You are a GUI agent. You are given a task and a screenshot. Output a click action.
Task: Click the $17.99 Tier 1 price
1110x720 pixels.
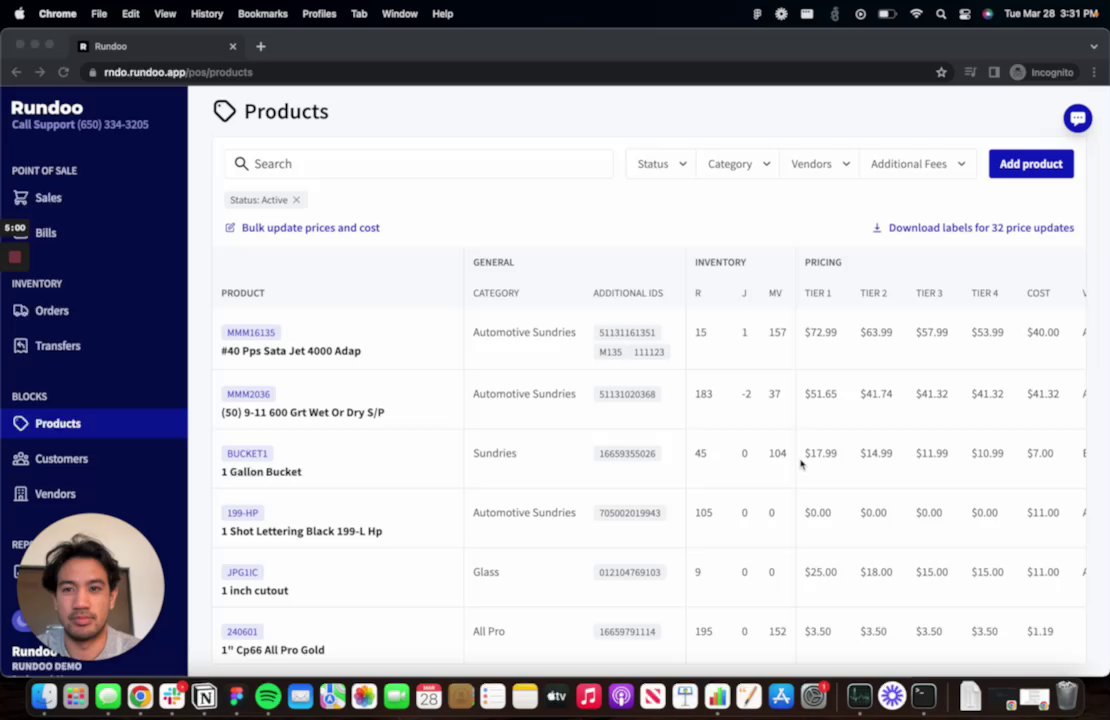(x=820, y=453)
